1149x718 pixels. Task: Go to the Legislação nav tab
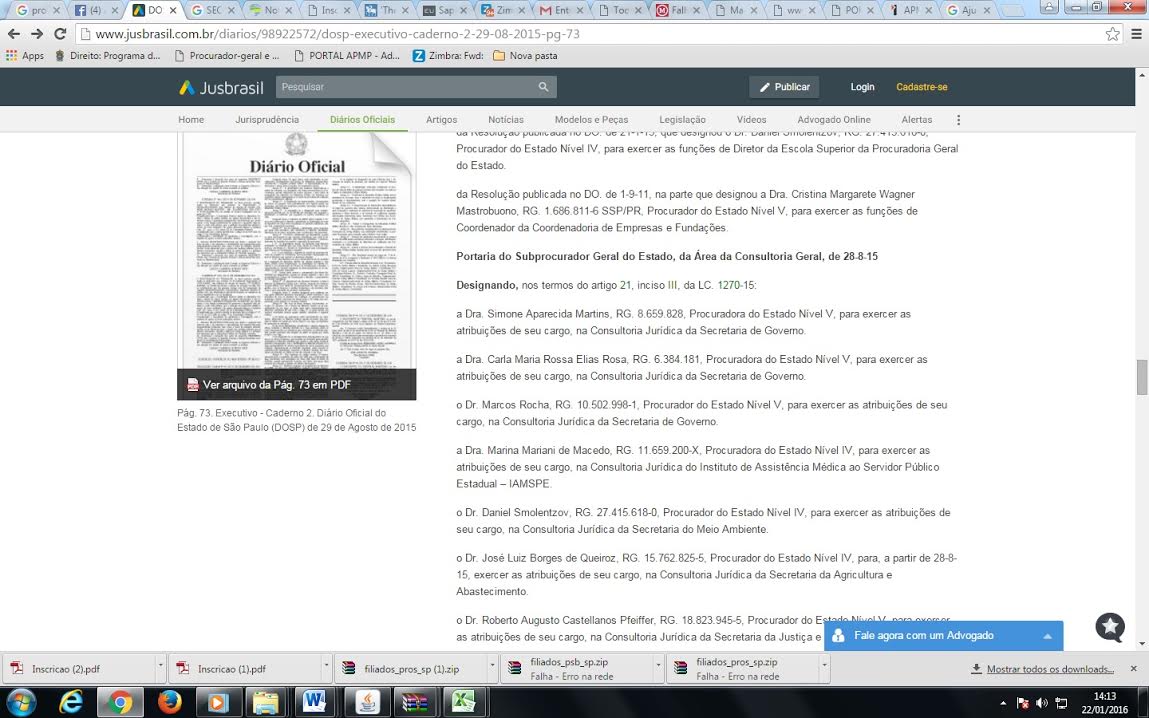[x=682, y=120]
